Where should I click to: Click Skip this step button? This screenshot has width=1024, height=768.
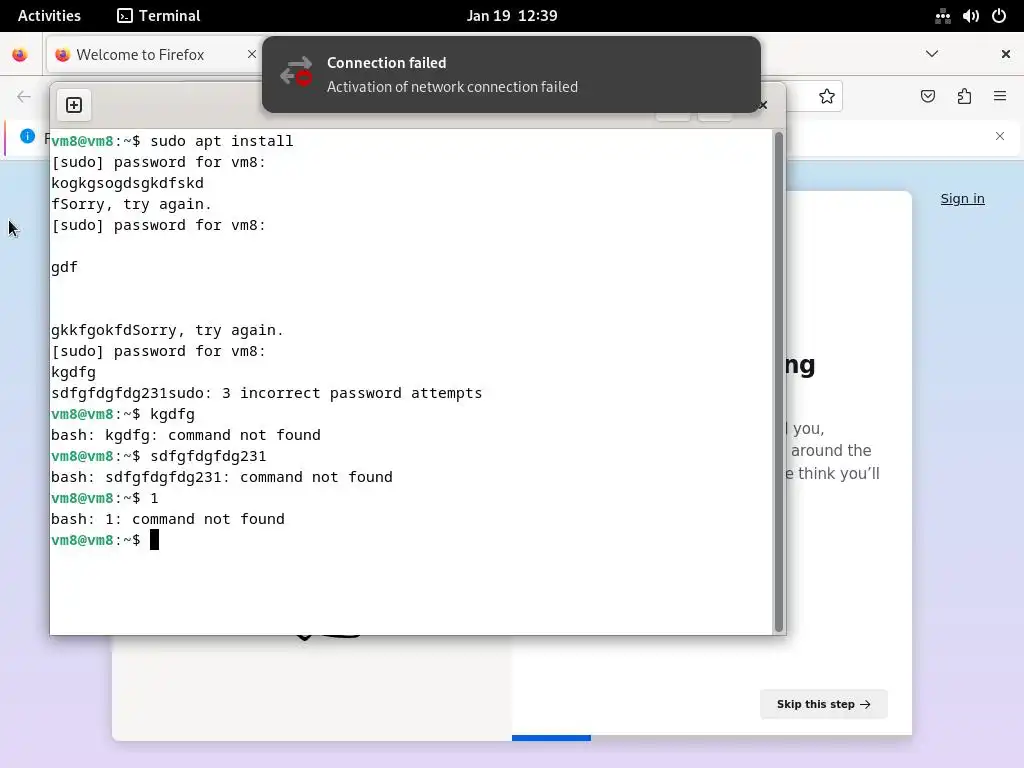(824, 704)
